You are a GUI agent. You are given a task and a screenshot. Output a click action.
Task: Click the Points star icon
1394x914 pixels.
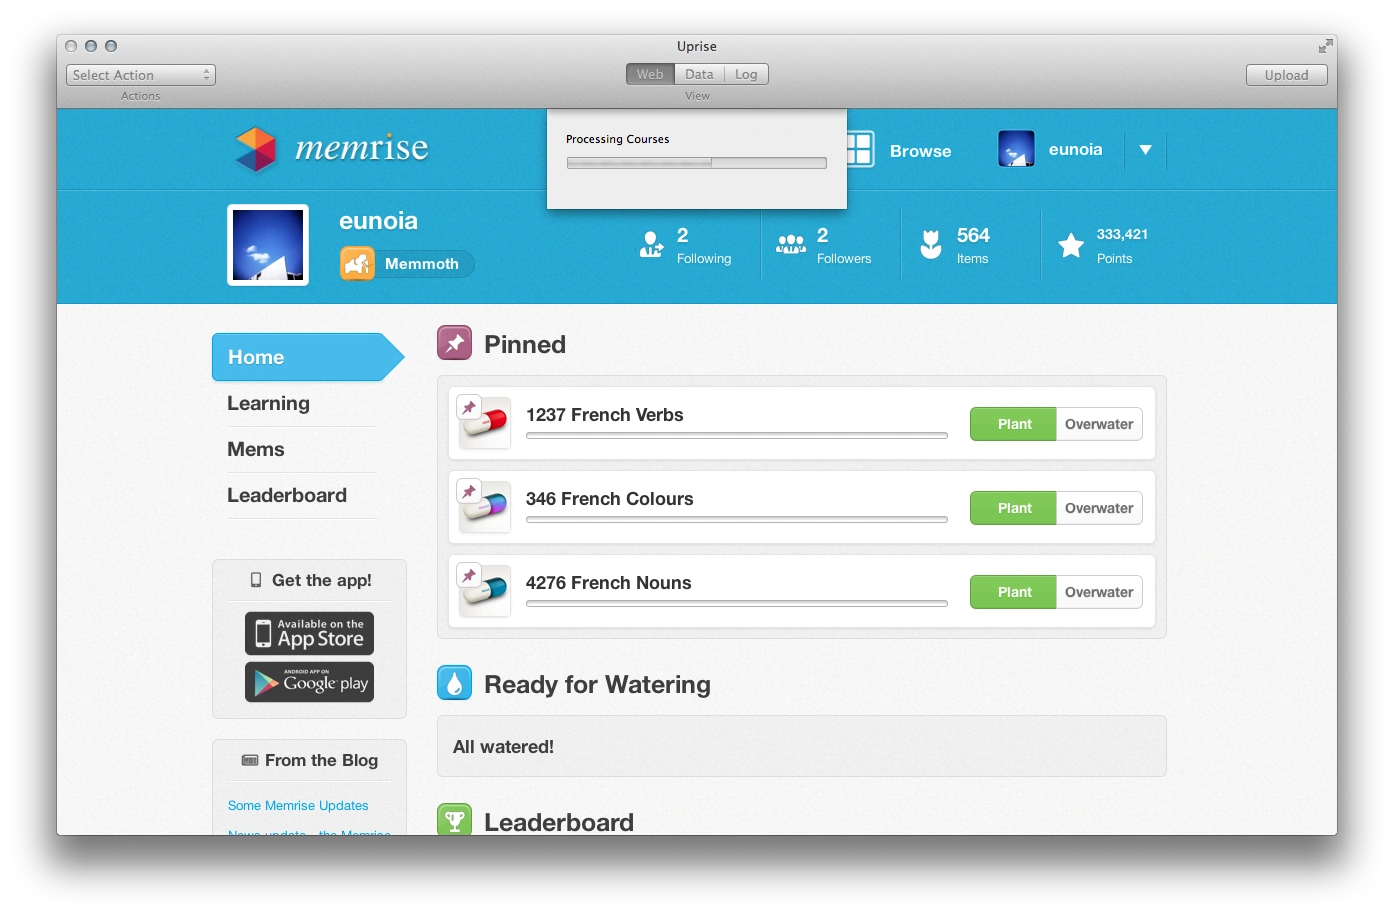pyautogui.click(x=1071, y=245)
